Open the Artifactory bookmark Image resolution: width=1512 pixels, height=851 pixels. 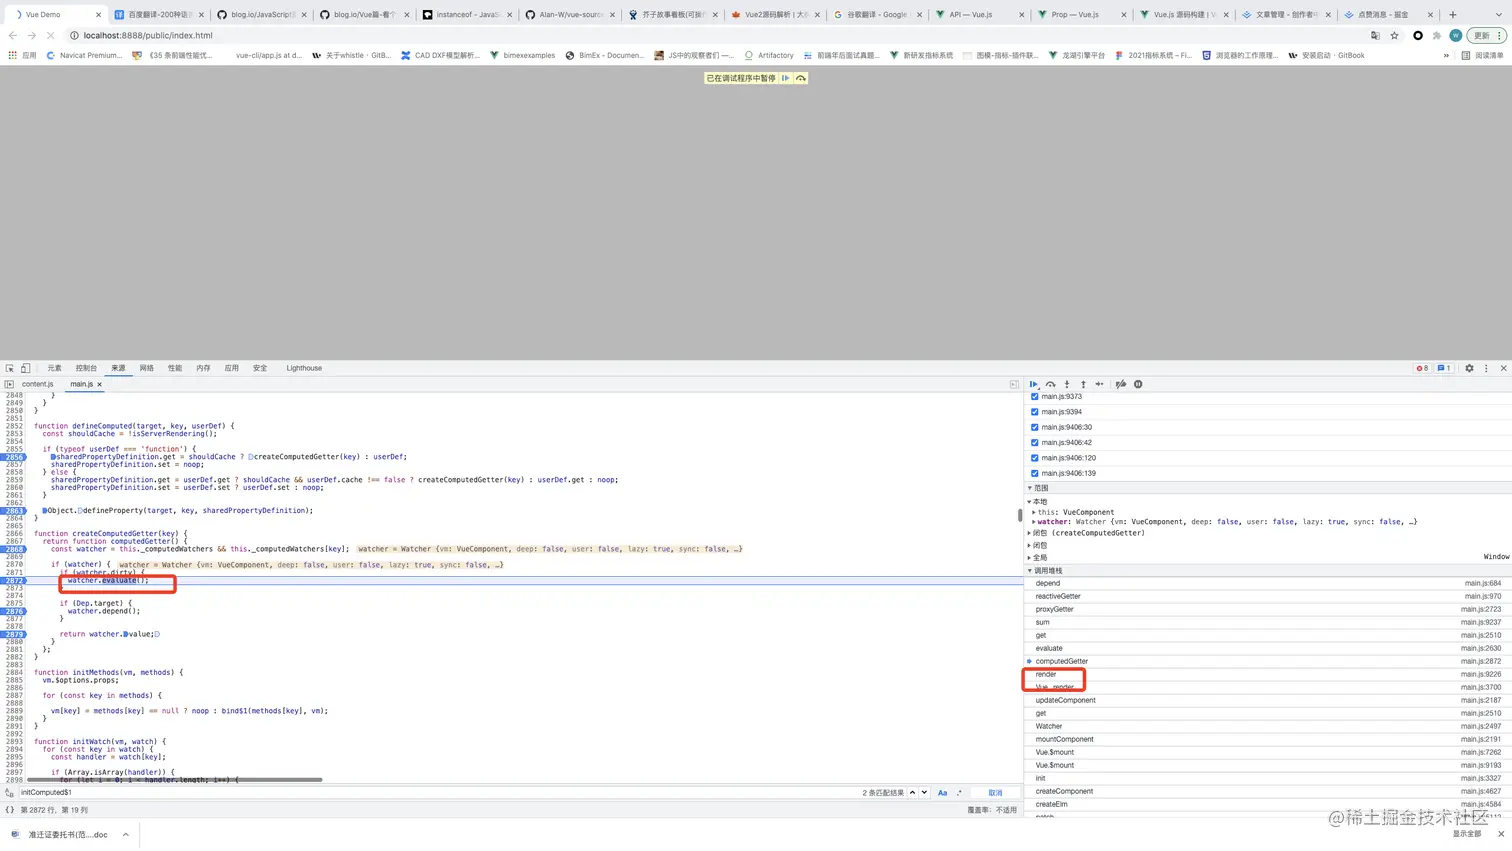click(x=768, y=56)
